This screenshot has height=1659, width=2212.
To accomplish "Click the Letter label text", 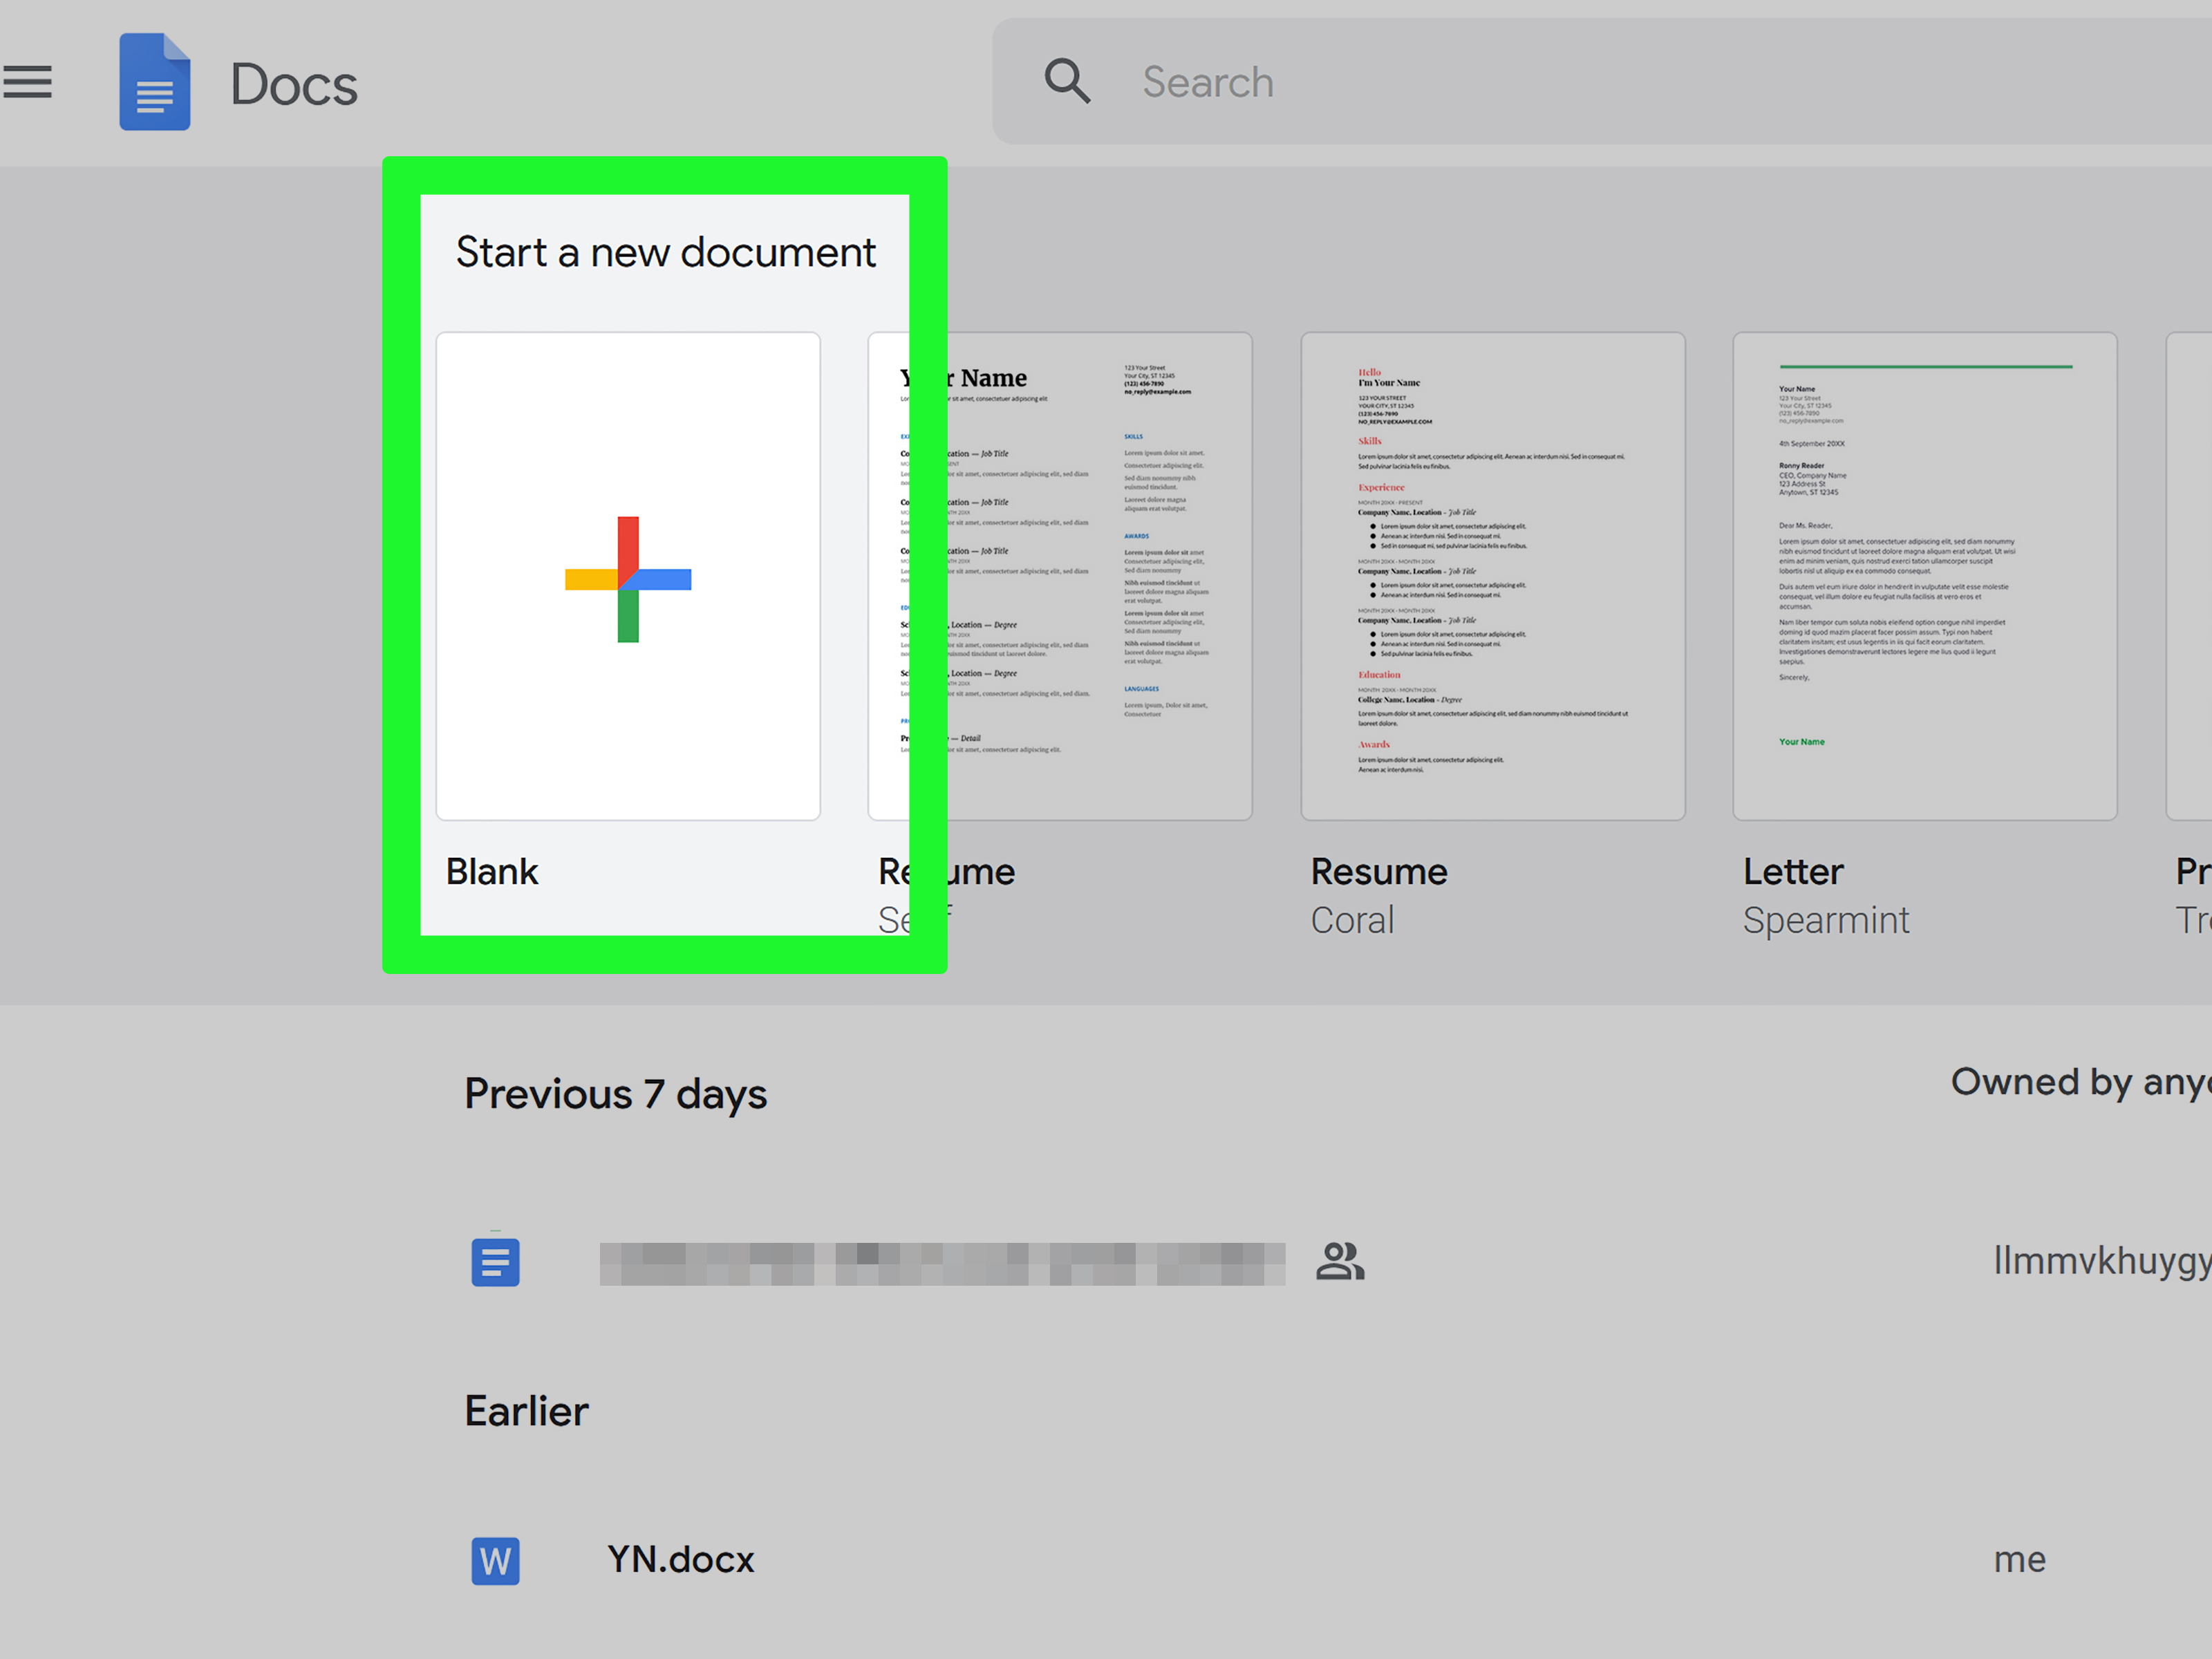I will pos(1792,872).
